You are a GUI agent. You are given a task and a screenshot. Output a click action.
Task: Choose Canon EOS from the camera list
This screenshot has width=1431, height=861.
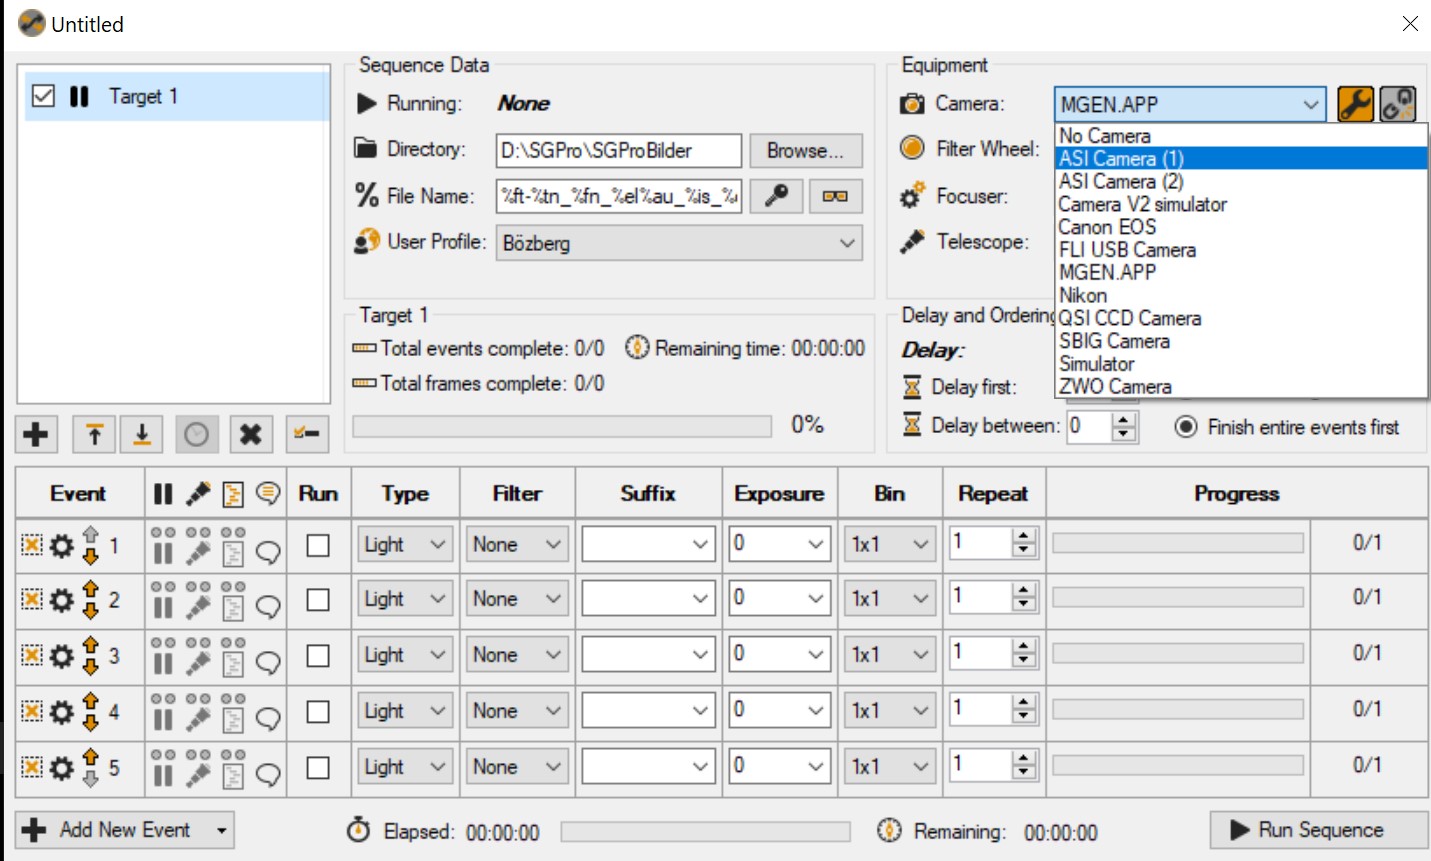point(1241,227)
